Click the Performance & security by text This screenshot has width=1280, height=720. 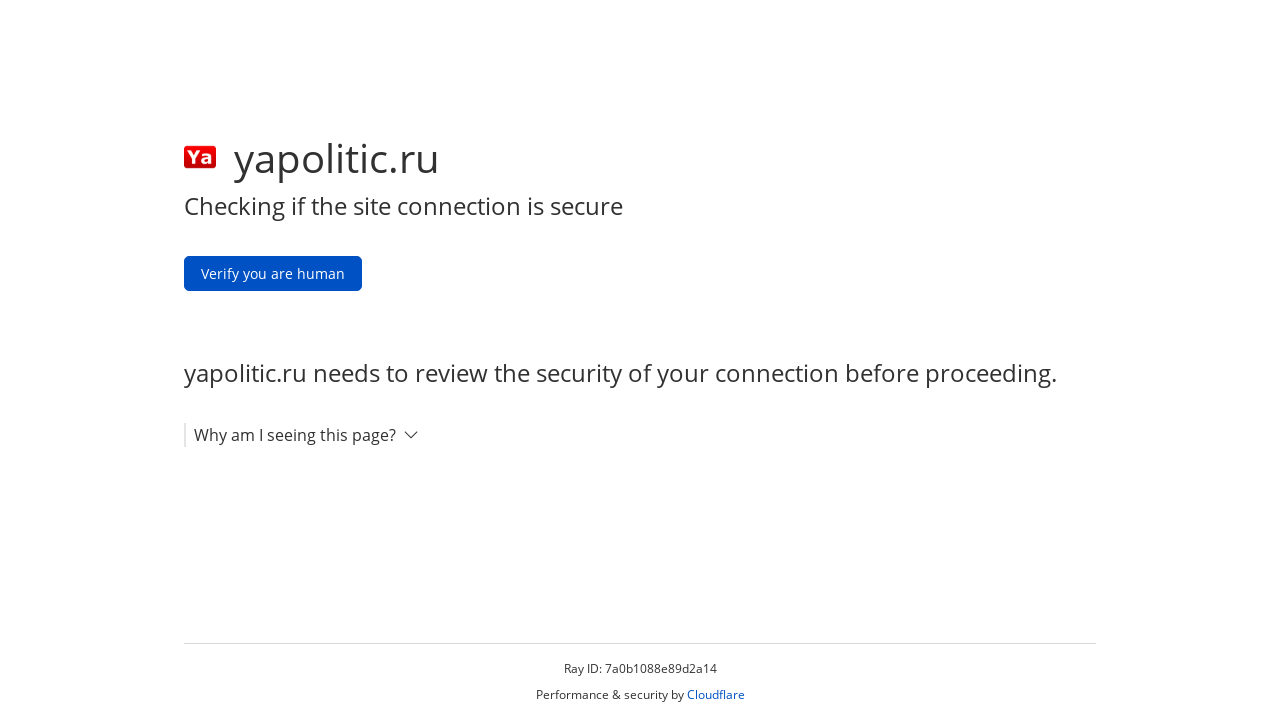tap(610, 695)
